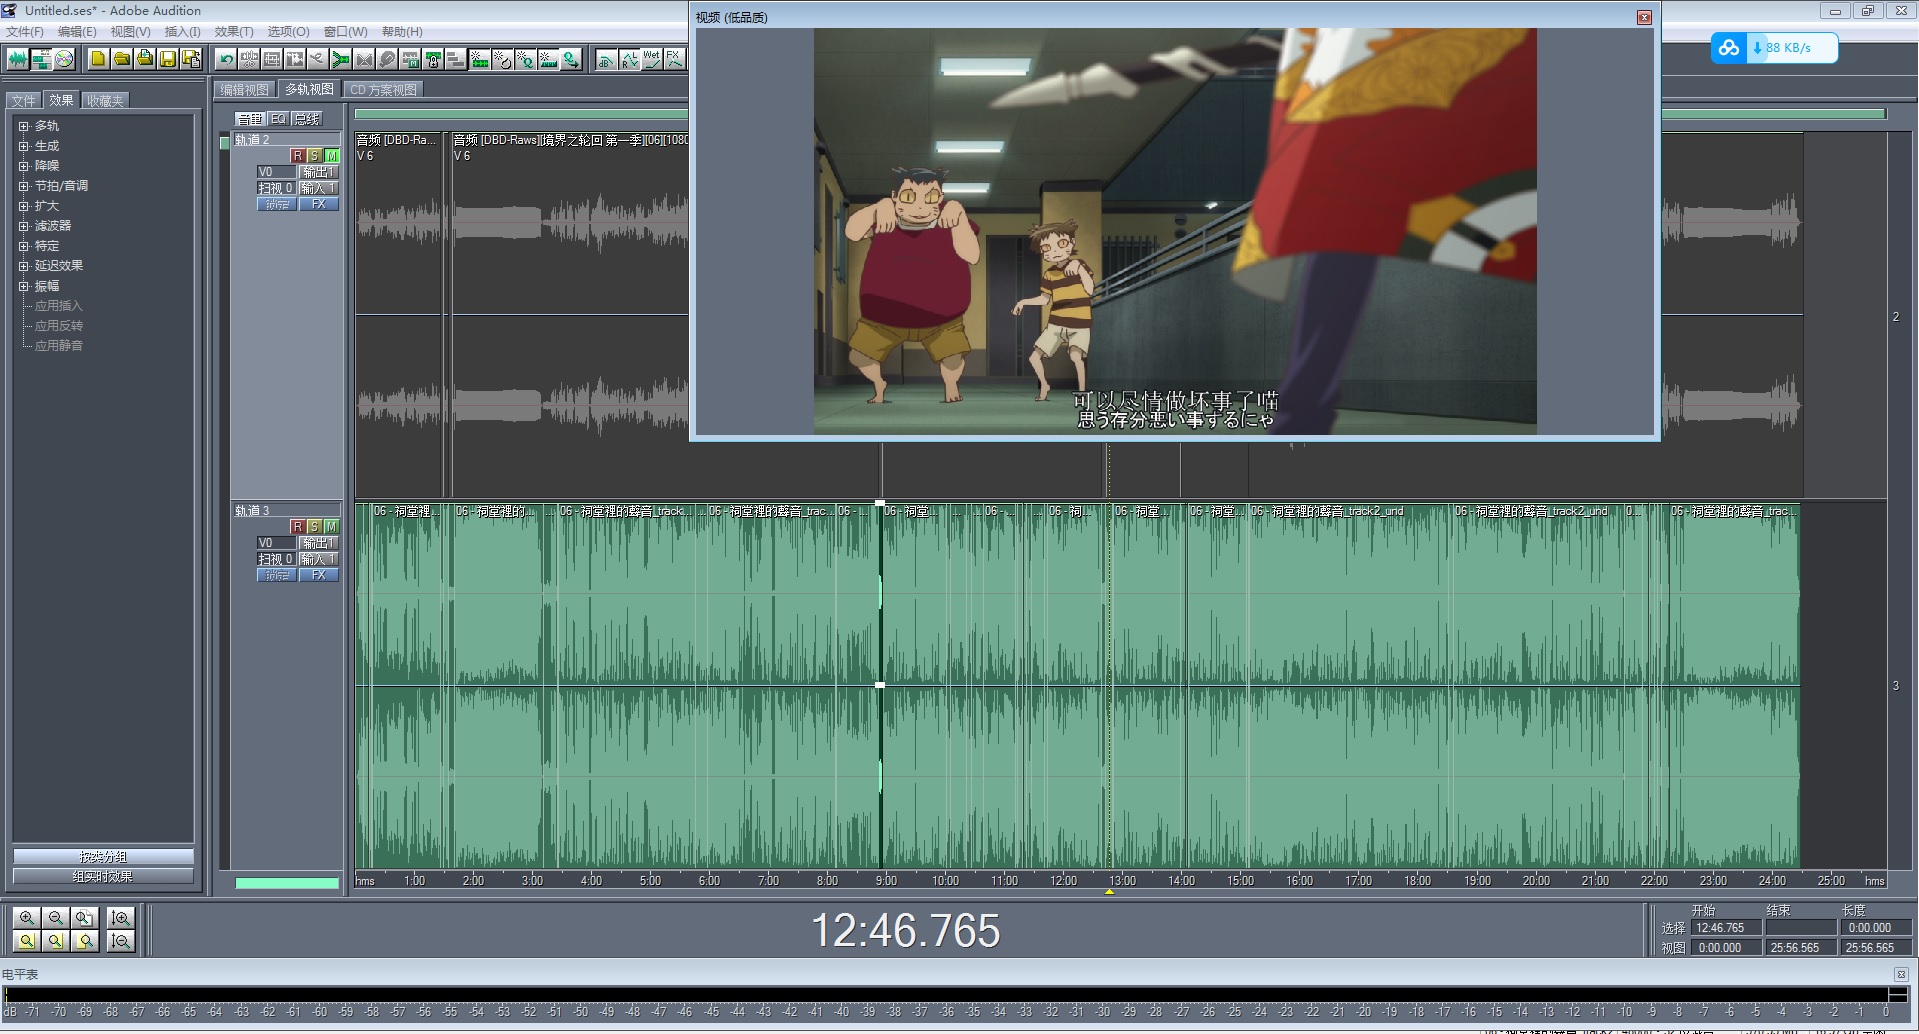Viewport: 1919px width, 1034px height.
Task: Zoom out vertically with arrow magnifier minus
Action: coord(121,941)
